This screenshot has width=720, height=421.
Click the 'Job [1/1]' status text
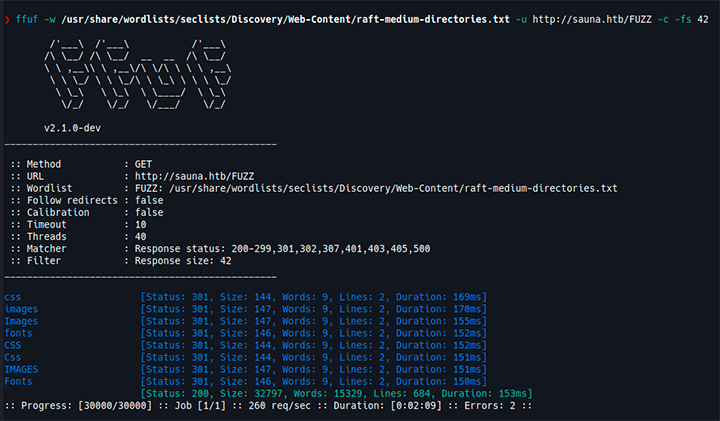pos(200,406)
